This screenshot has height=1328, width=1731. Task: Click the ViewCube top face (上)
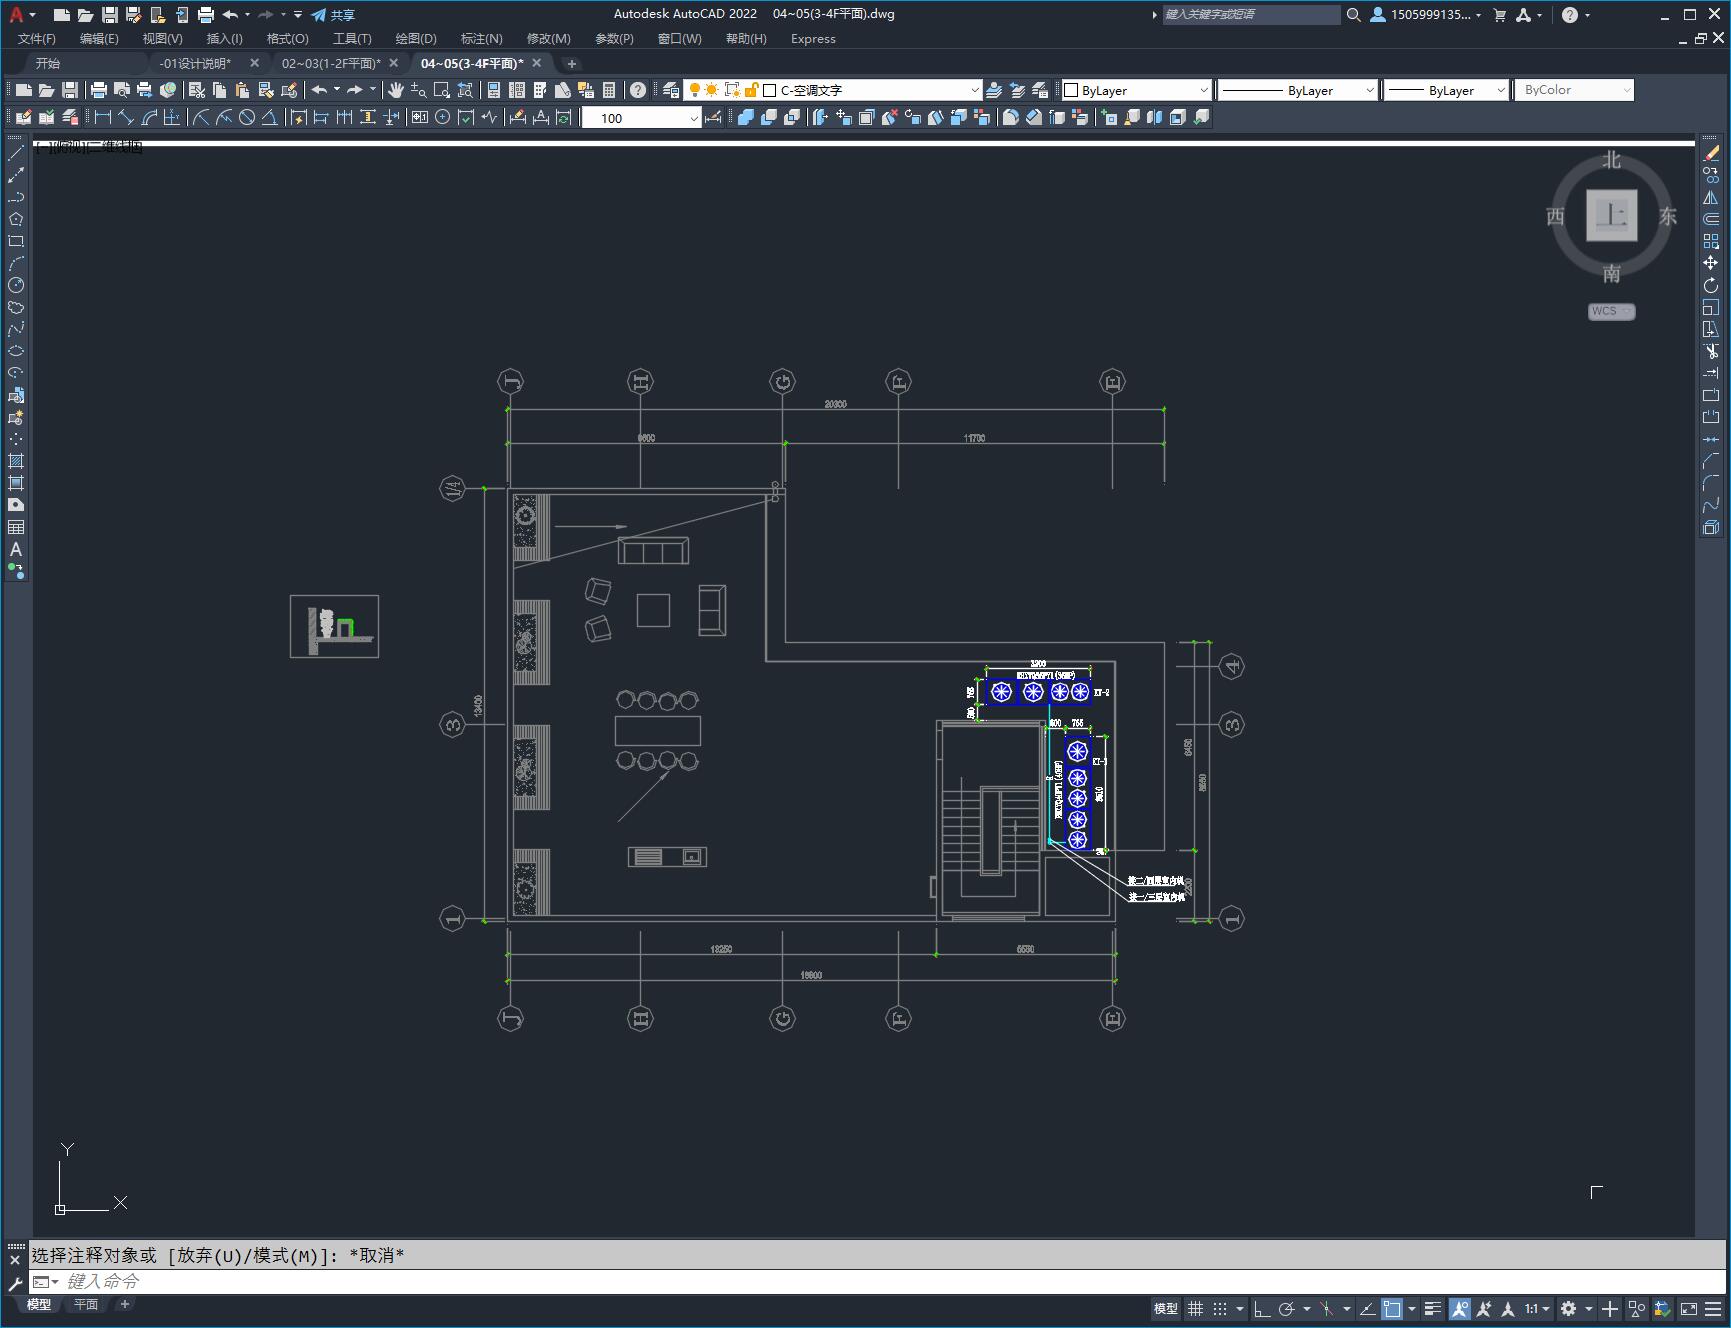1611,215
